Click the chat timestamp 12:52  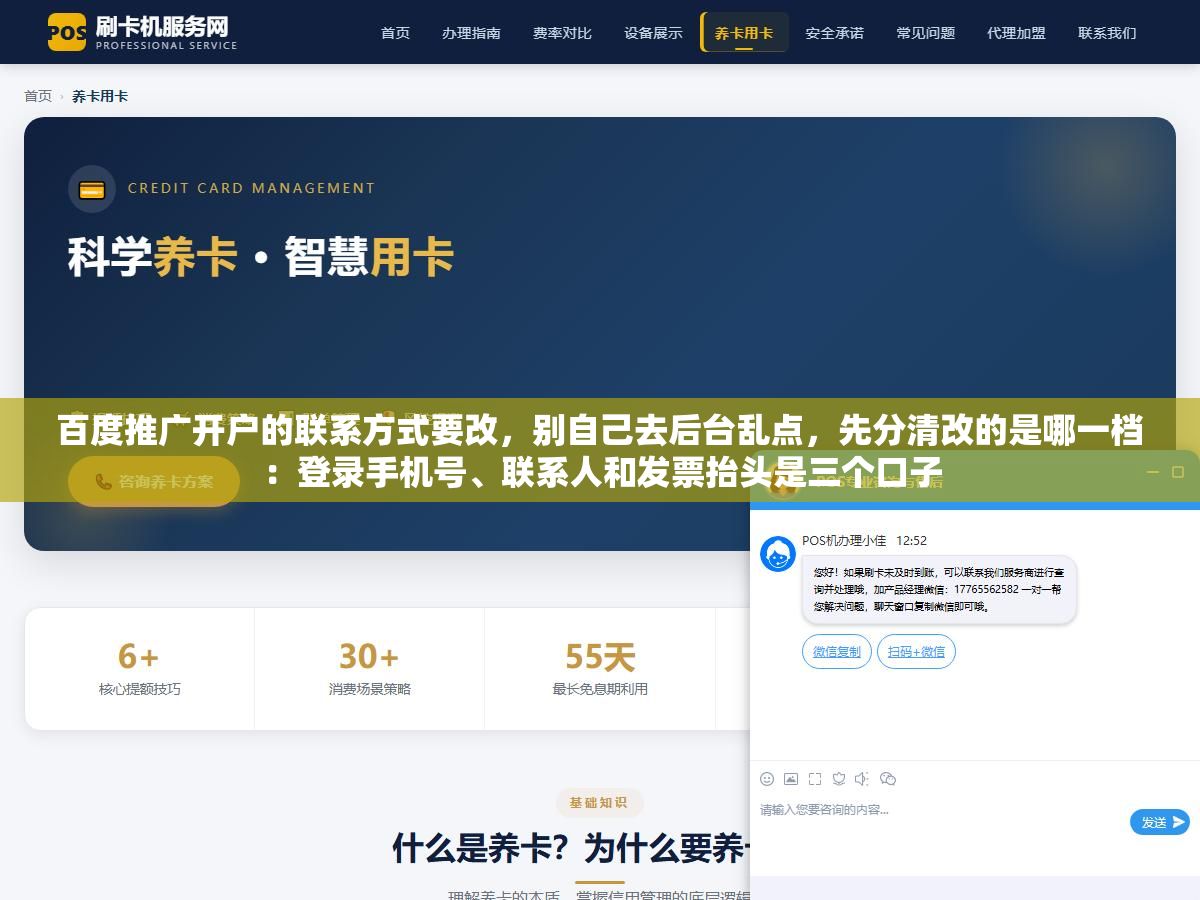click(911, 540)
